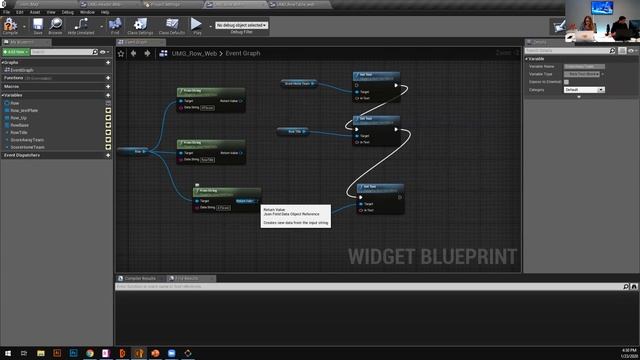
Task: Open the Asset menu
Action: (35, 12)
